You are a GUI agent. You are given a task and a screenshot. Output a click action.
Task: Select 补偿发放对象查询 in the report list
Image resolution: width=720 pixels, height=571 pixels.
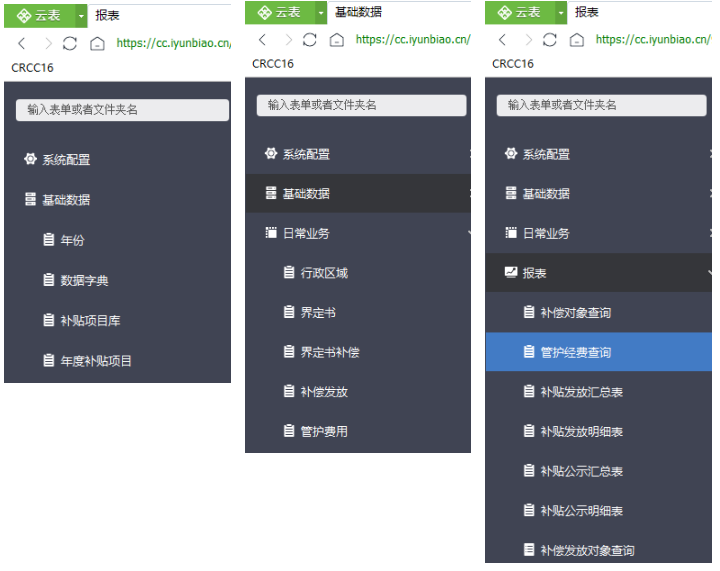(x=587, y=550)
